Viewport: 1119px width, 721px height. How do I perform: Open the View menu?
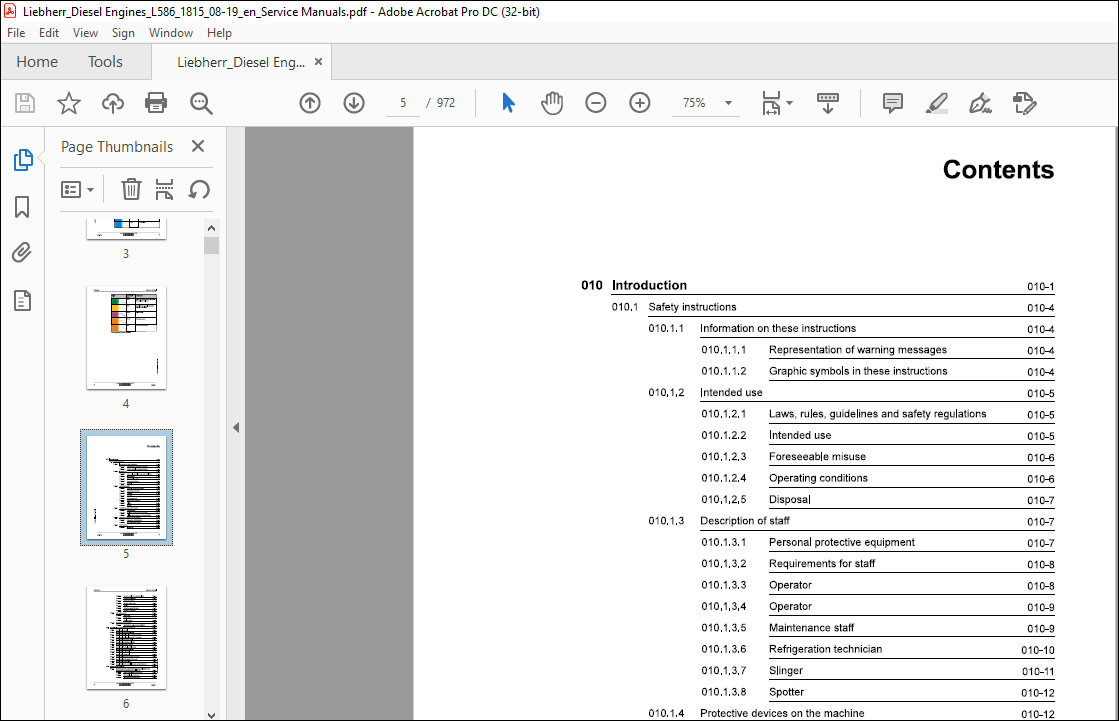(x=85, y=33)
